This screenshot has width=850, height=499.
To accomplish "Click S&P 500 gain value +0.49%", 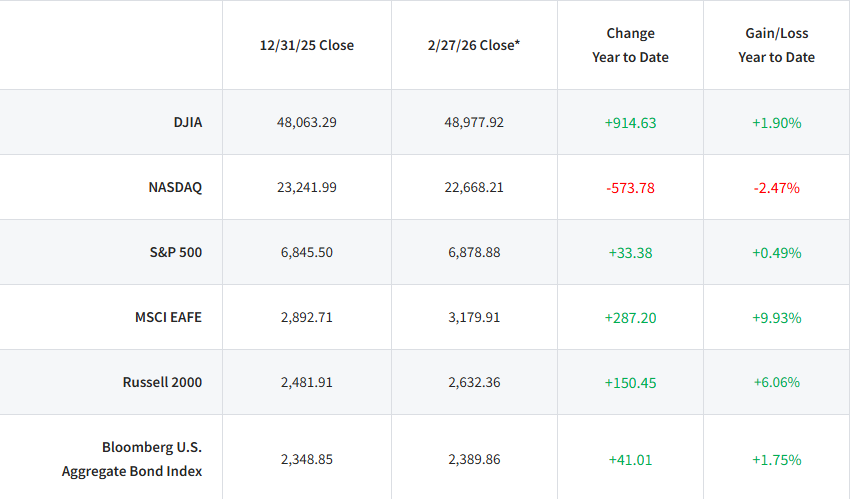I will tap(777, 253).
